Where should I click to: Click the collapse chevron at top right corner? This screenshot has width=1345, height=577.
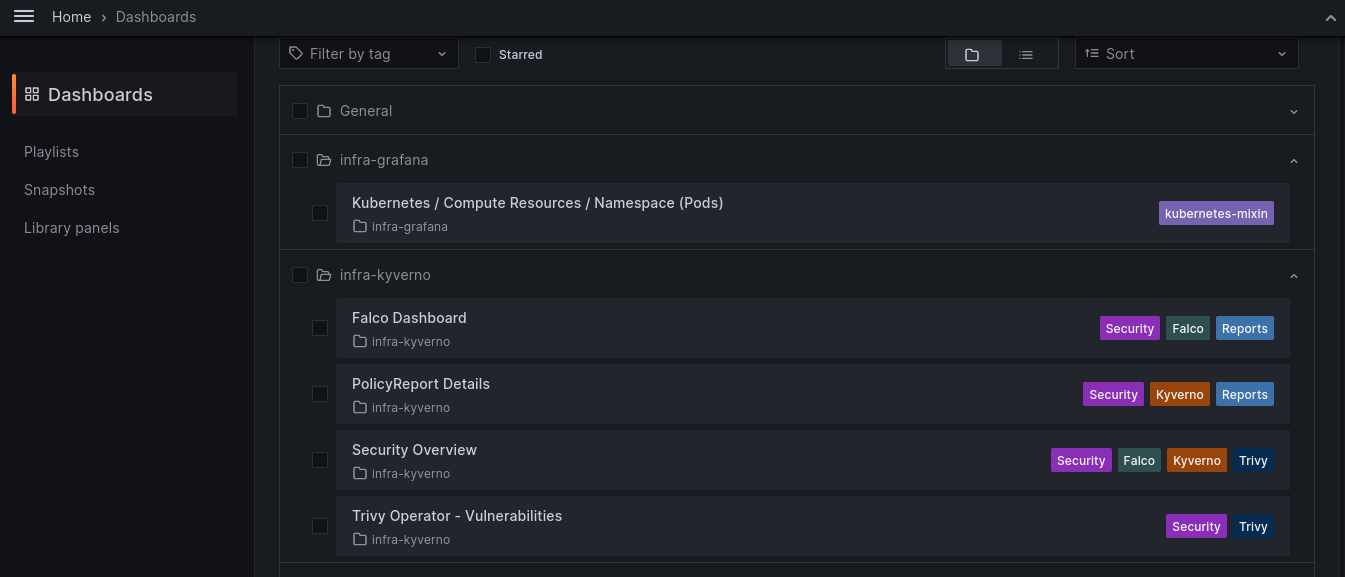[x=1330, y=17]
